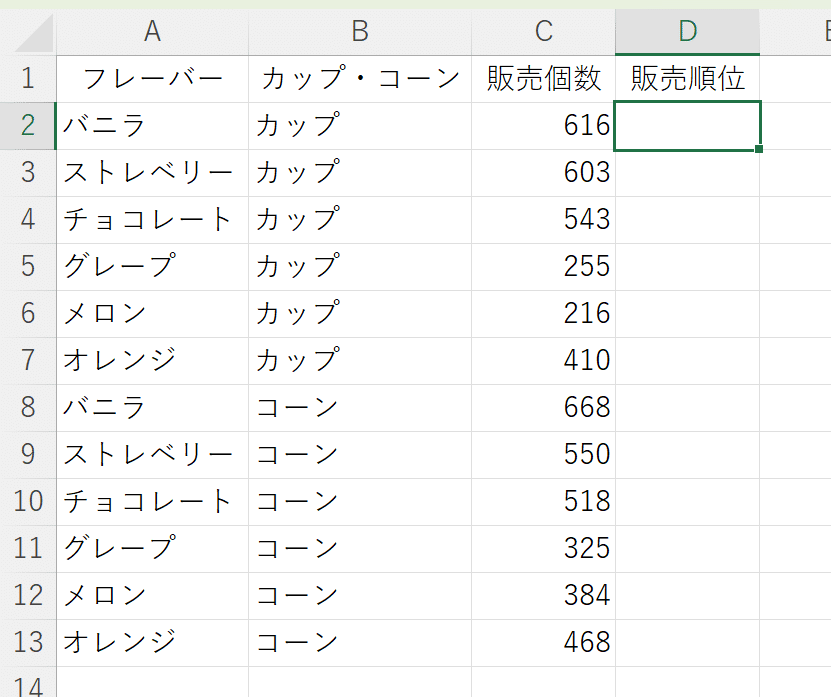
Task: Select column B header
Action: pos(360,32)
